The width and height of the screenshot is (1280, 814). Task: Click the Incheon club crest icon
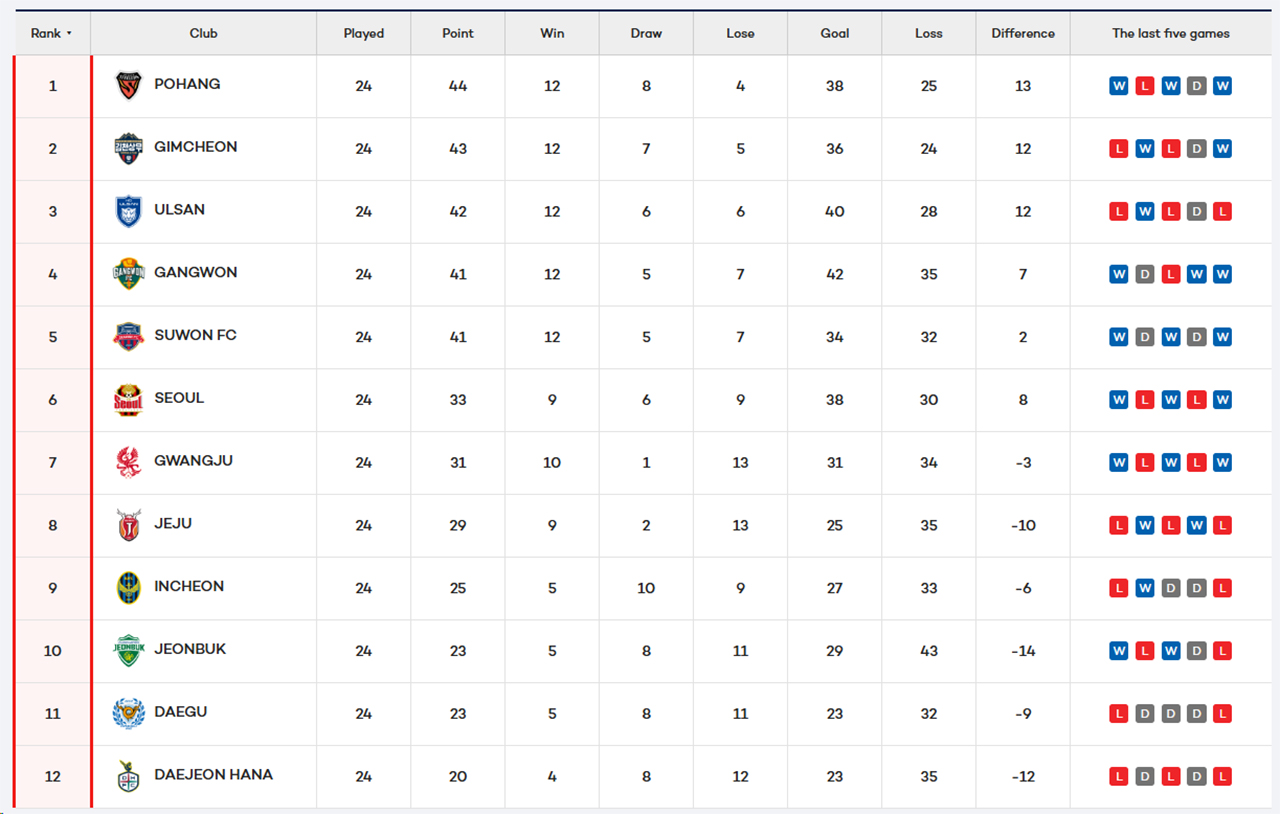[129, 588]
